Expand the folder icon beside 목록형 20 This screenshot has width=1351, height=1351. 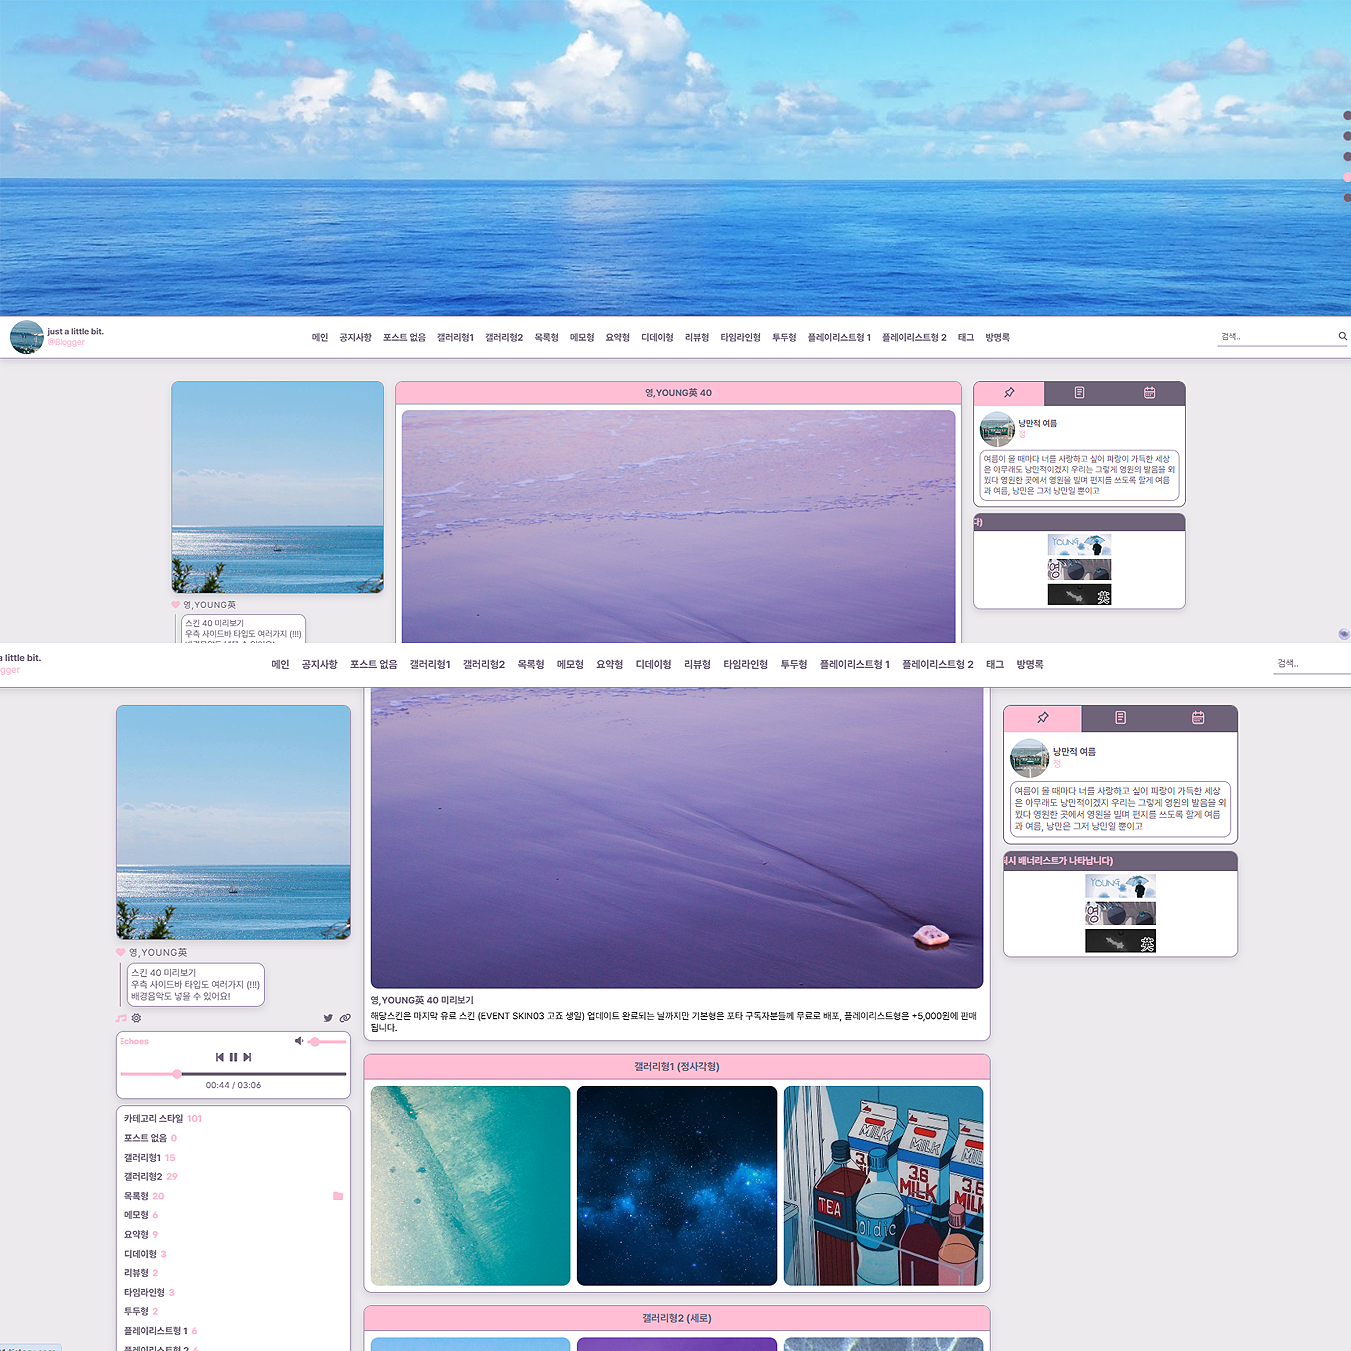[338, 1196]
